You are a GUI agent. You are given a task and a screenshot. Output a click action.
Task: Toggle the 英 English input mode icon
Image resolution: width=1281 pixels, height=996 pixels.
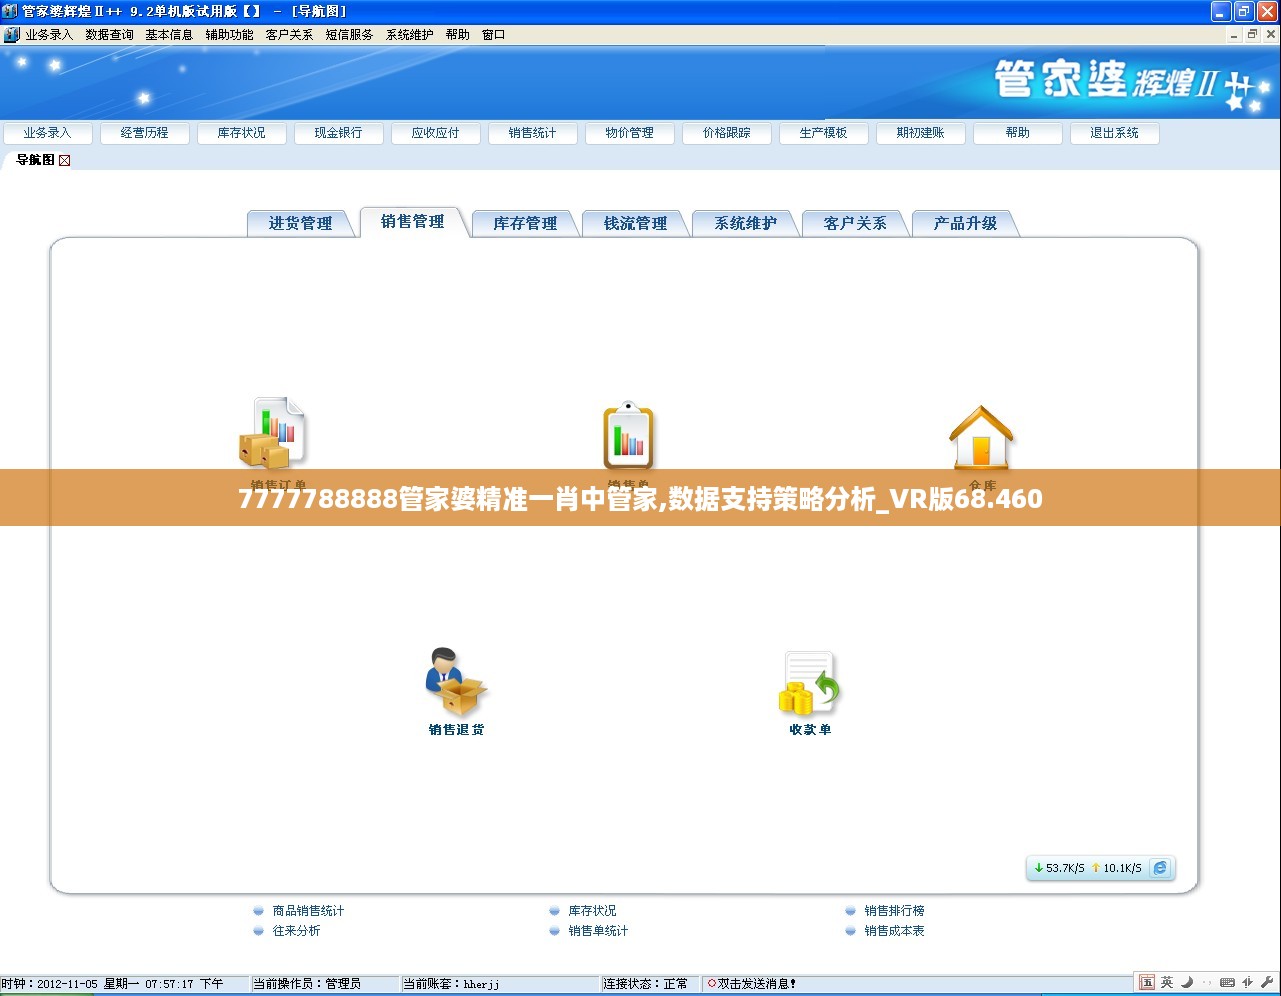[x=1166, y=982]
